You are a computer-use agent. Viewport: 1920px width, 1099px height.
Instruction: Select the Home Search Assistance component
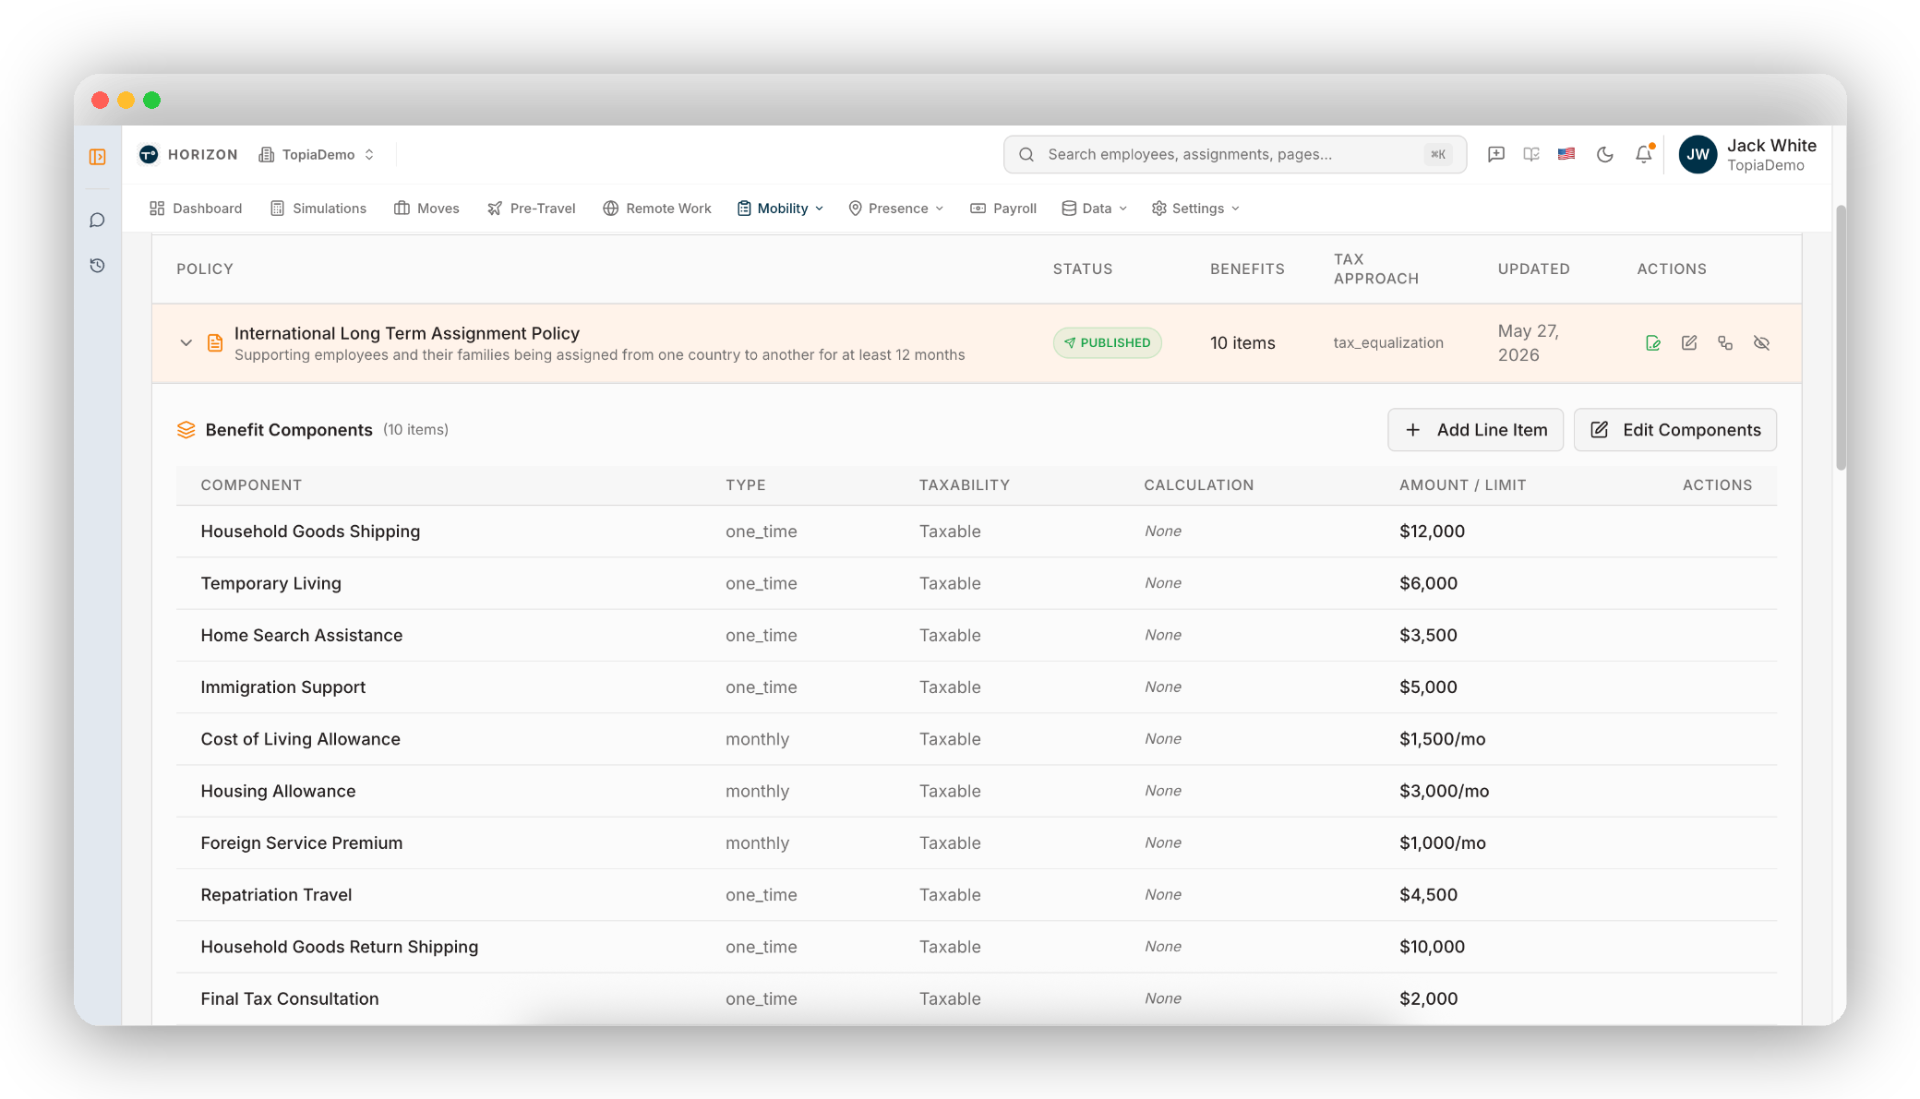tap(301, 635)
